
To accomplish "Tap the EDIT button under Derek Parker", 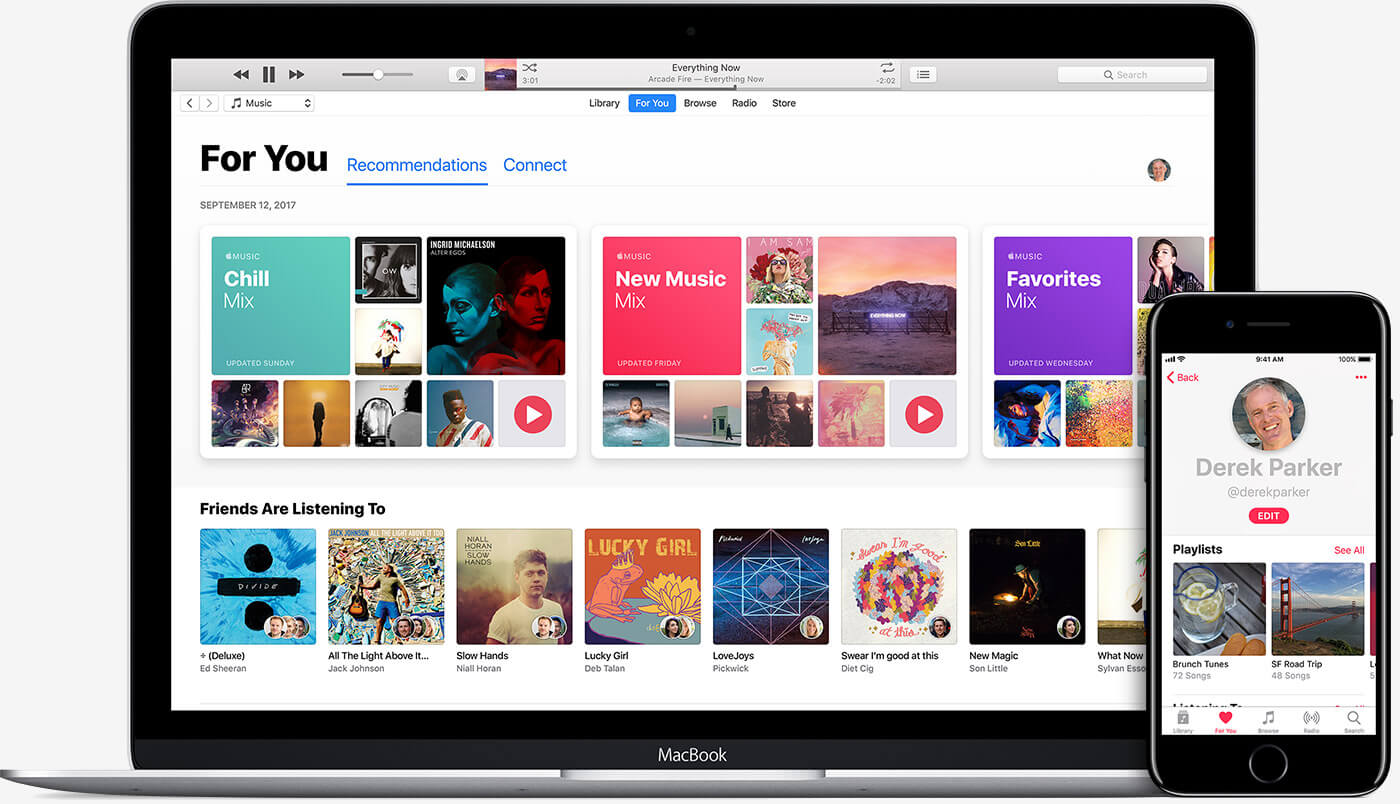I will [1268, 516].
